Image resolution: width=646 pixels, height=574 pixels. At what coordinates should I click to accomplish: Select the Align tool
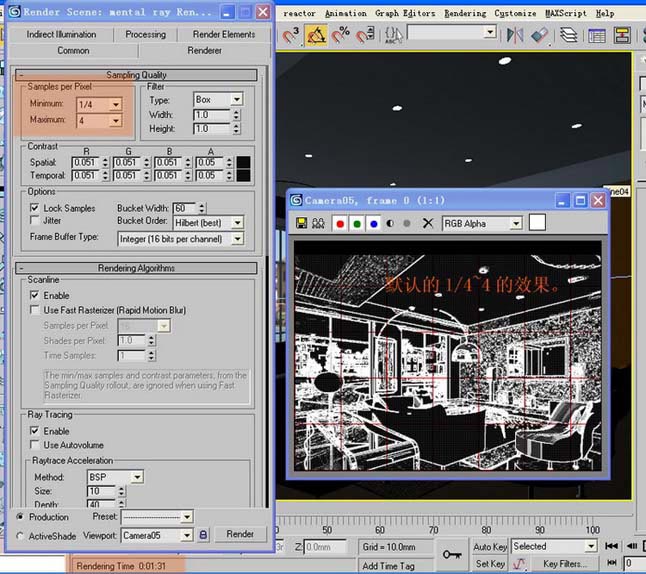540,35
